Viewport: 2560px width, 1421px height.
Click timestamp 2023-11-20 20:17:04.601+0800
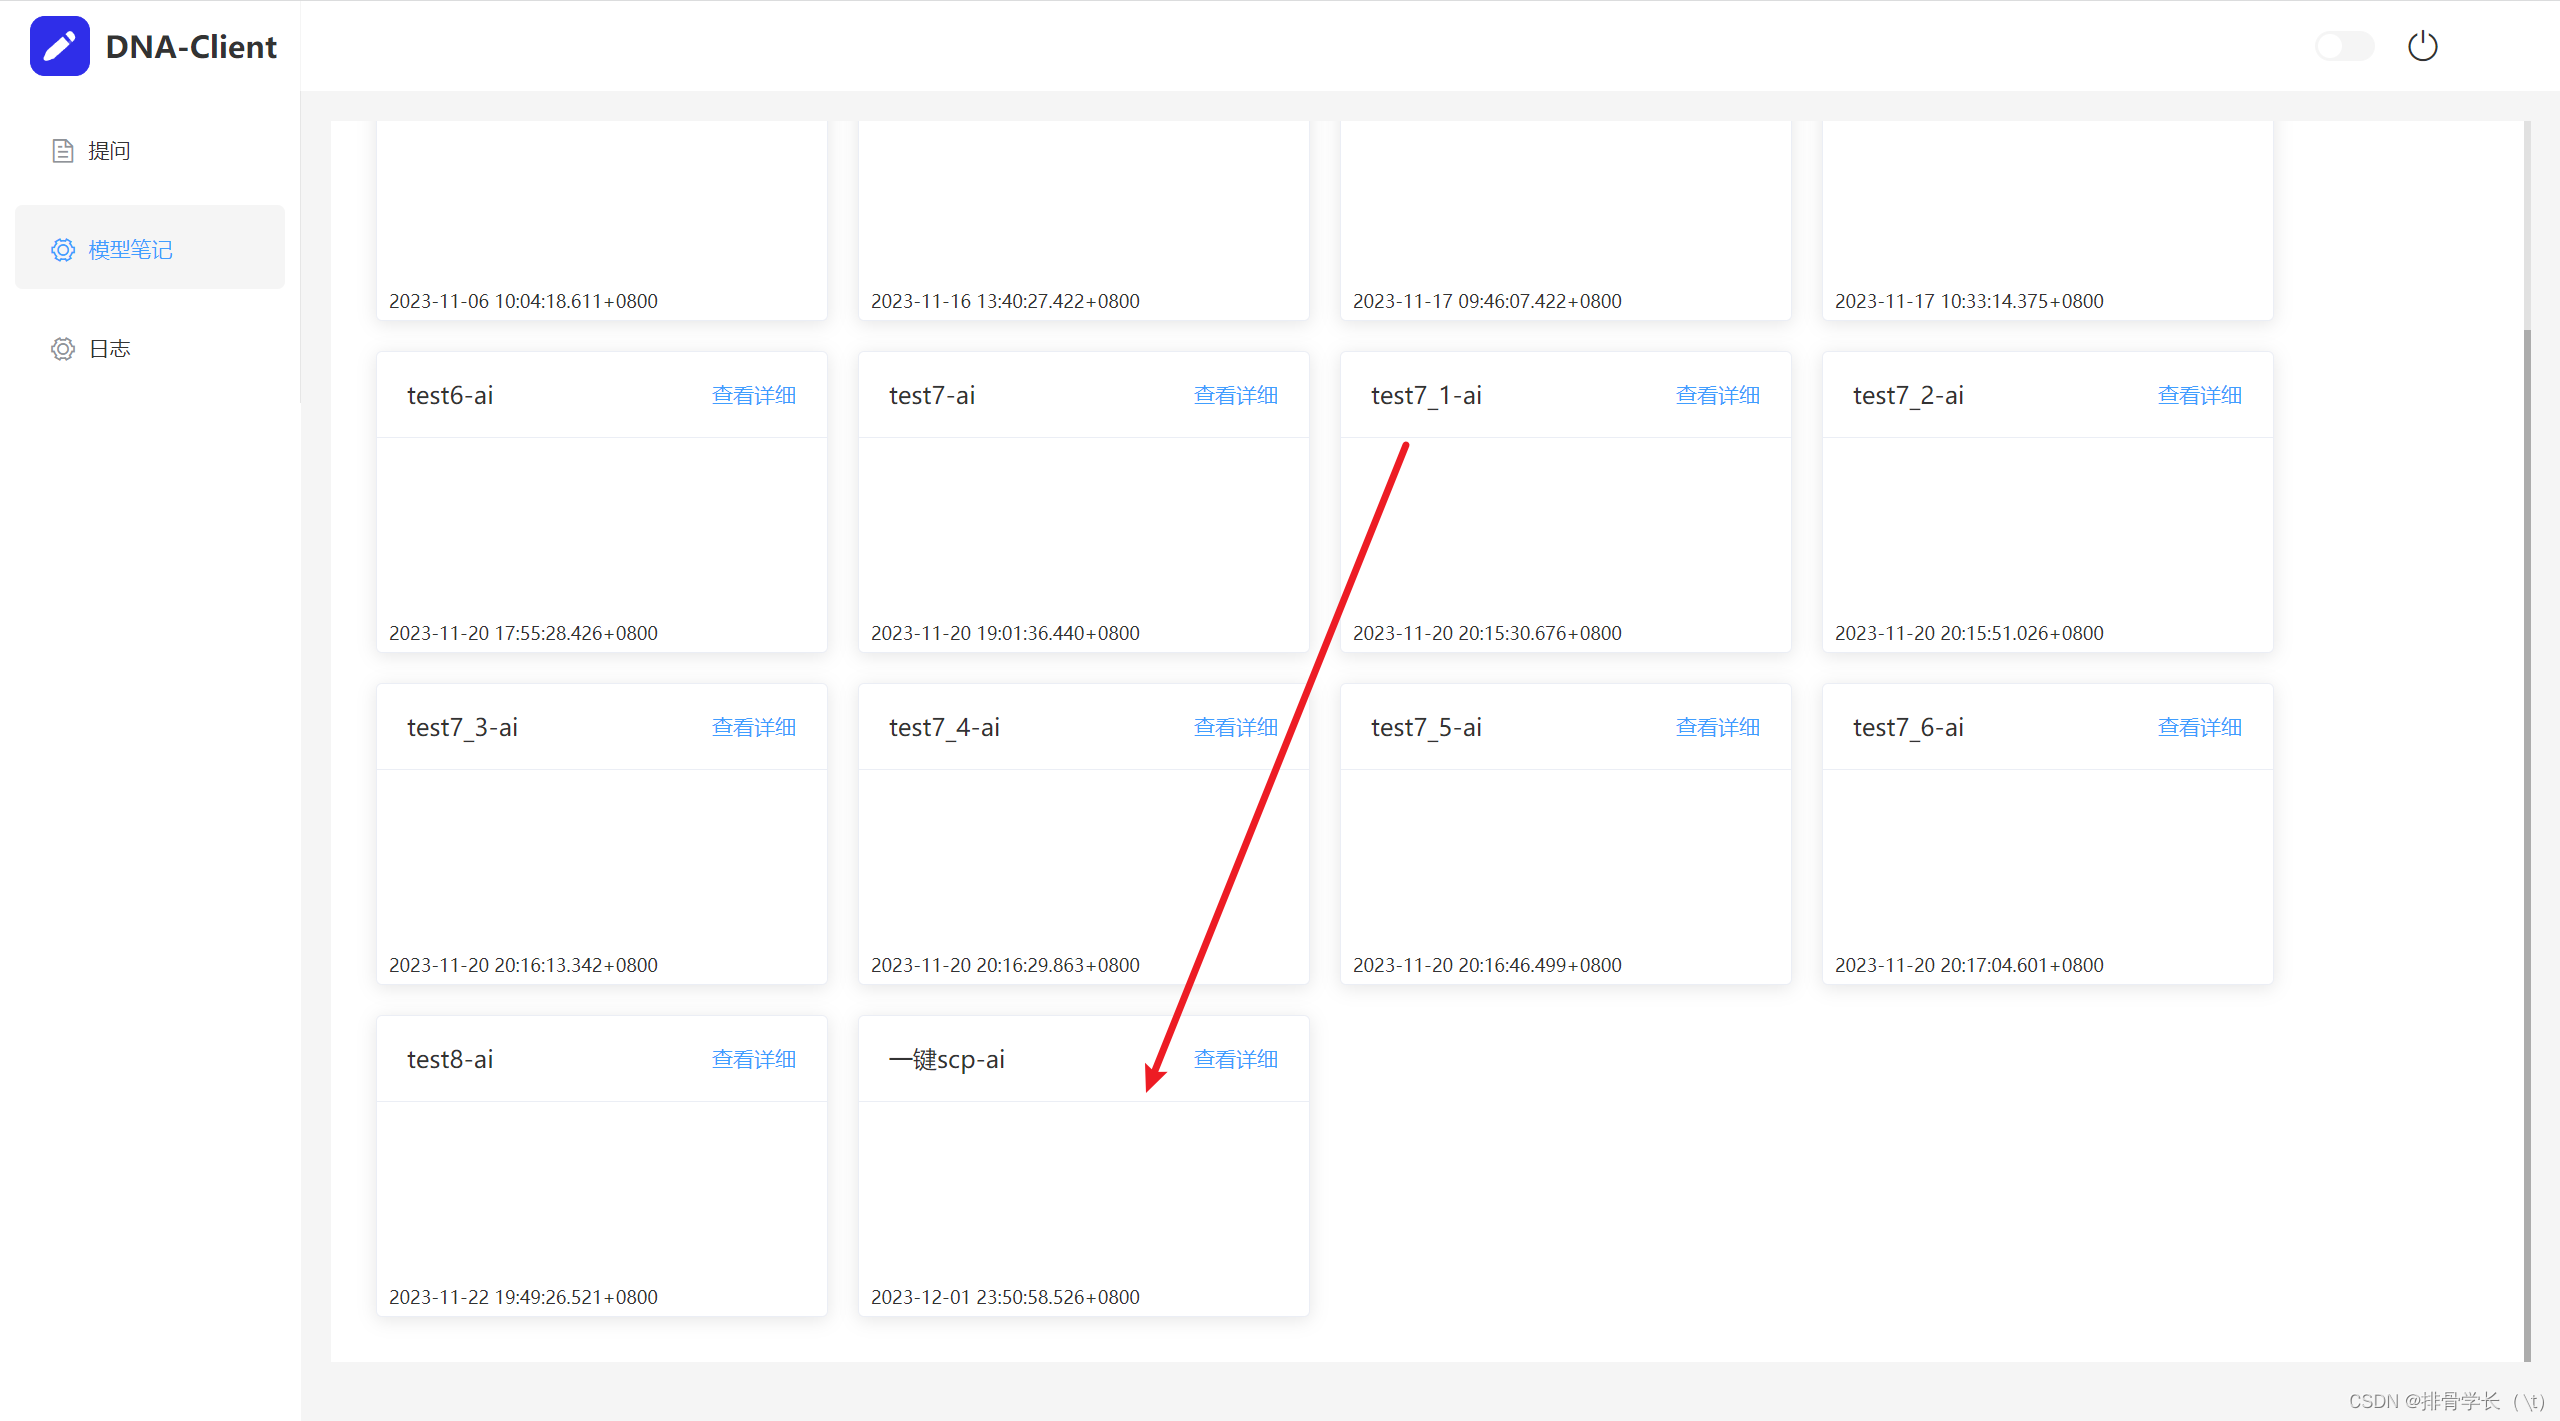click(x=1969, y=965)
